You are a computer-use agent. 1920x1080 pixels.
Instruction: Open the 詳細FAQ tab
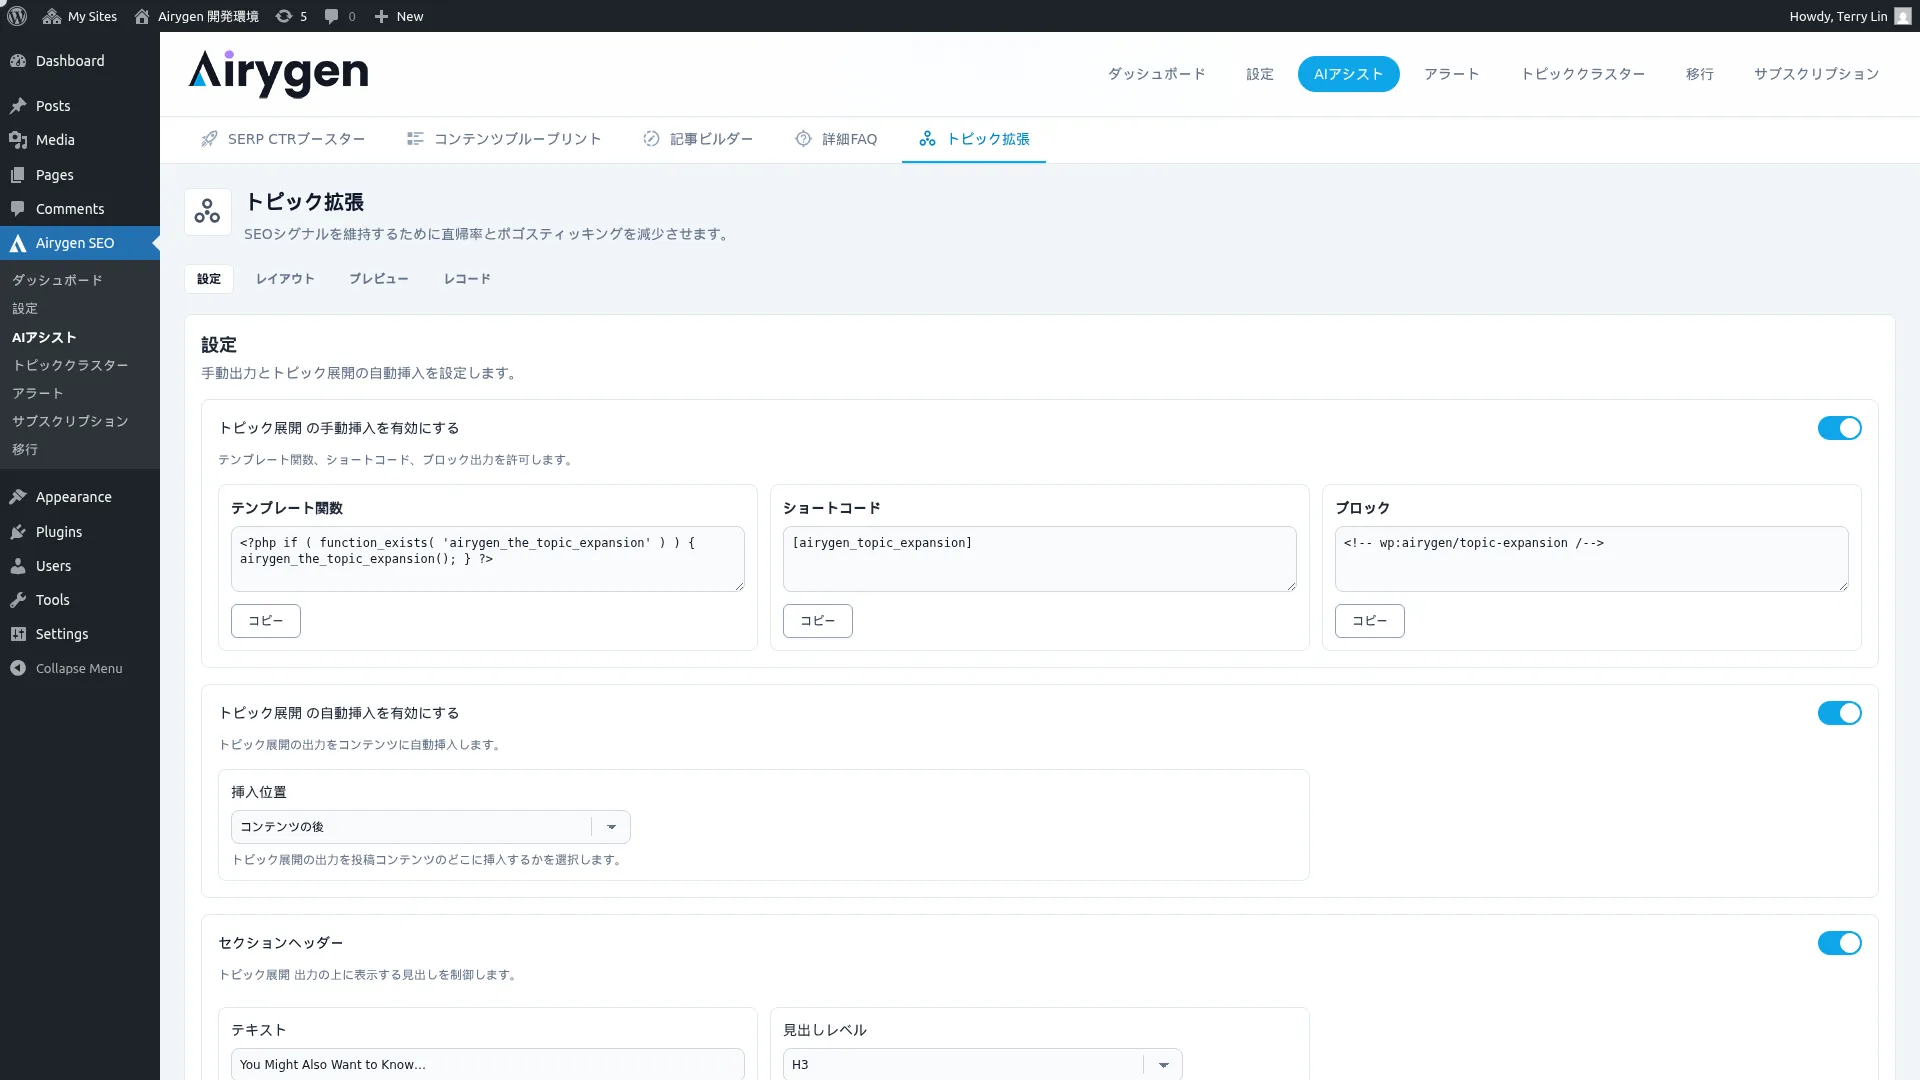(x=836, y=139)
